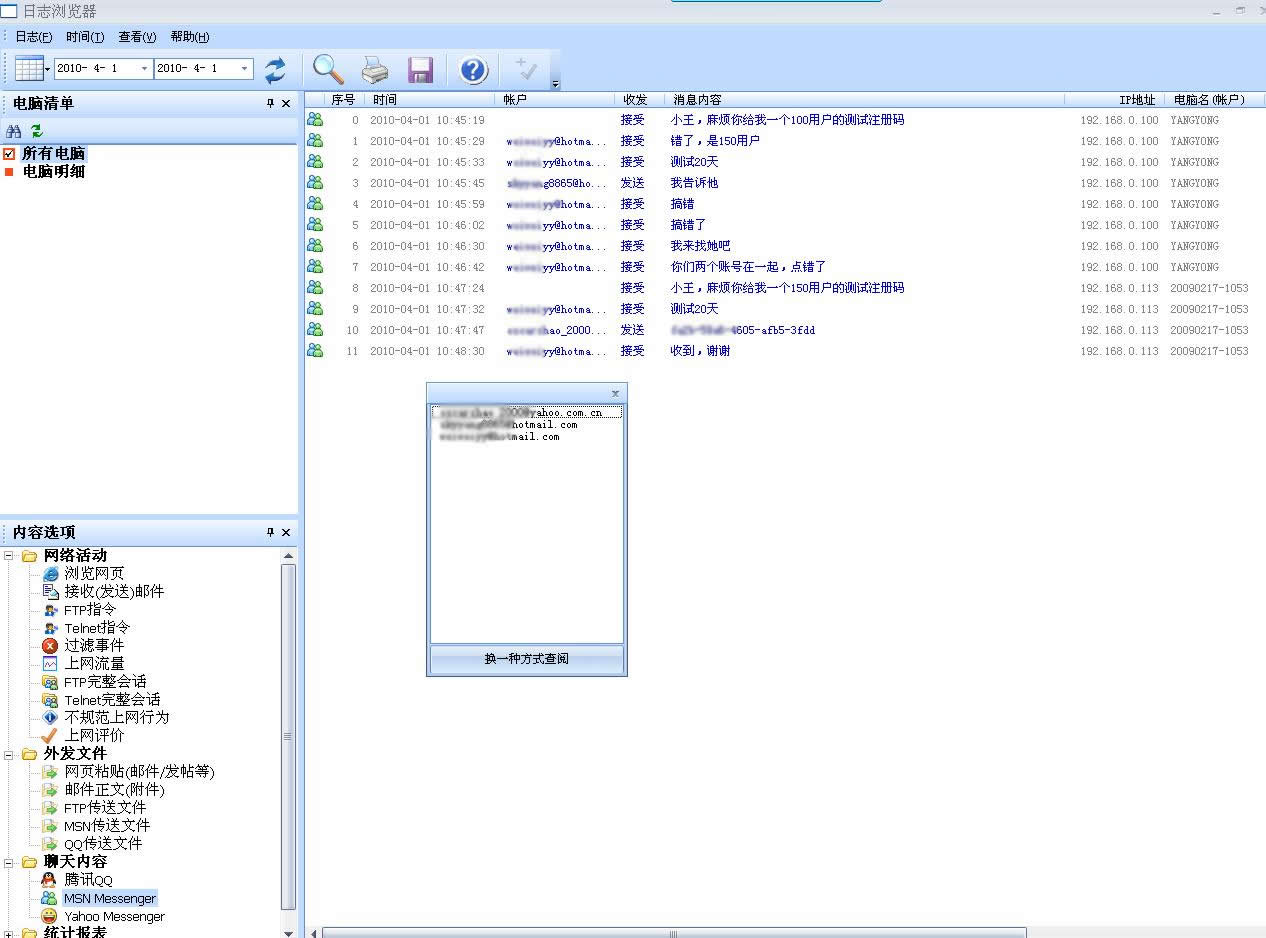Image resolution: width=1266 pixels, height=938 pixels.
Task: Close the 电脑清单 panel
Action: (286, 103)
